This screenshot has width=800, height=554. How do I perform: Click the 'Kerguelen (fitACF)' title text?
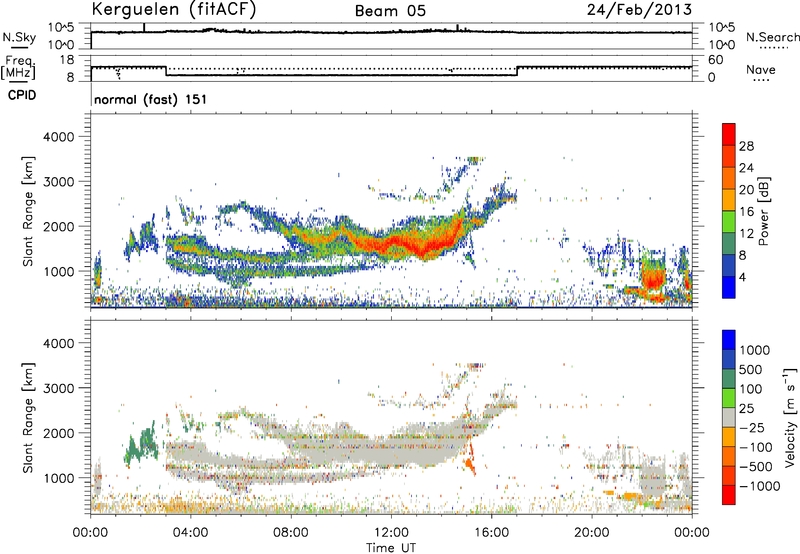tap(173, 10)
